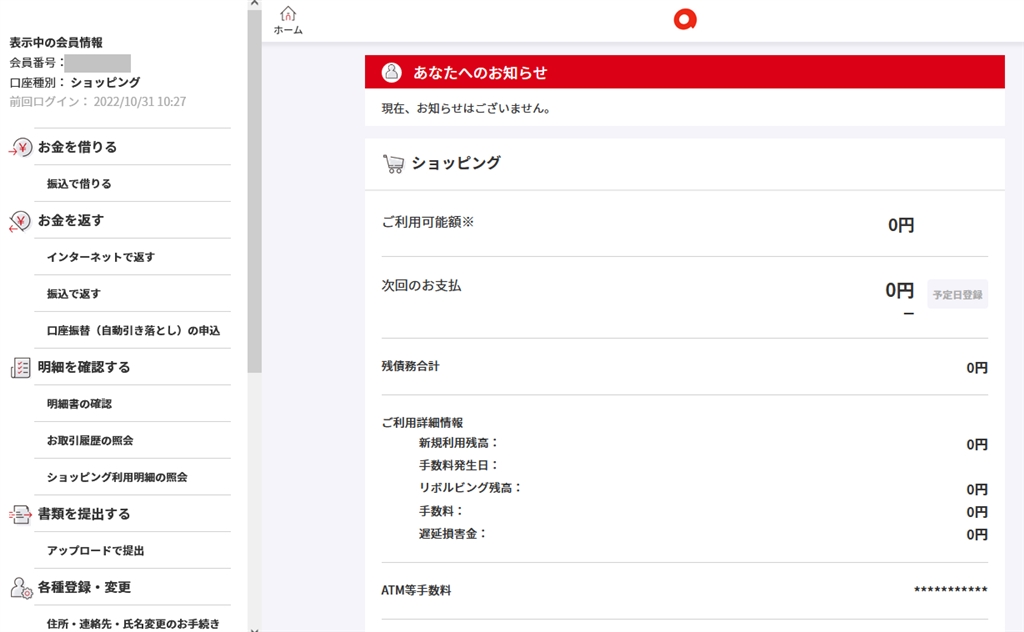This screenshot has width=1024, height=632.
Task: Open 明細書の確認 in sidebar
Action: (79, 403)
